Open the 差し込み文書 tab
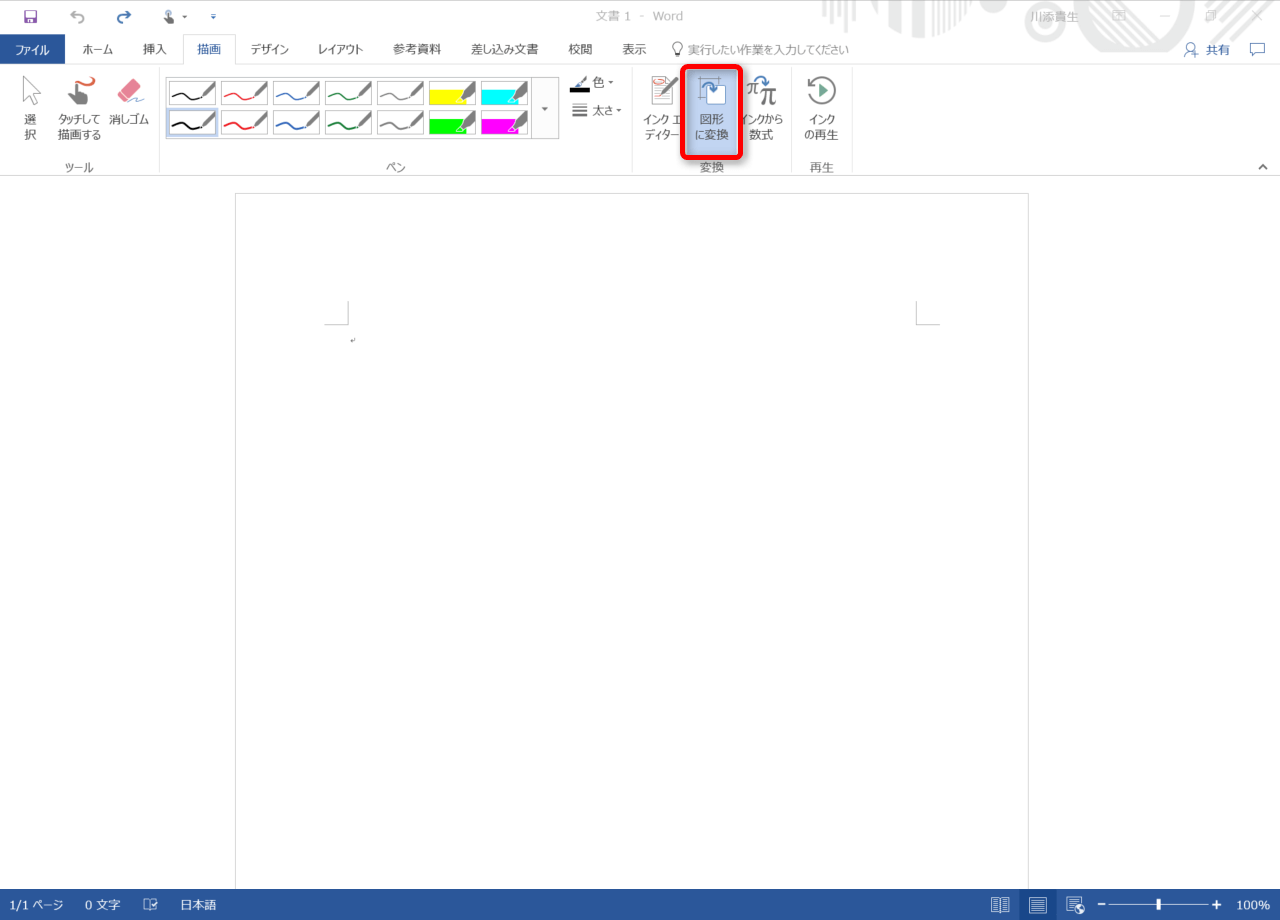1280x920 pixels. coord(505,49)
